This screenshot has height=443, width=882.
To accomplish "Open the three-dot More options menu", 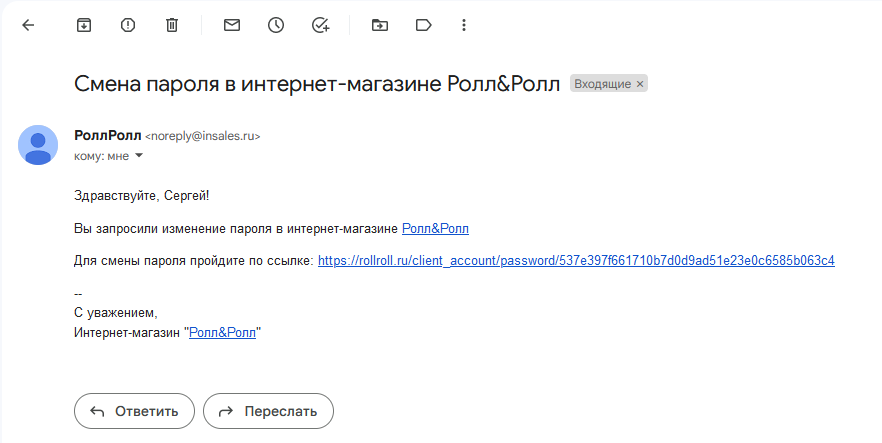I will click(463, 26).
